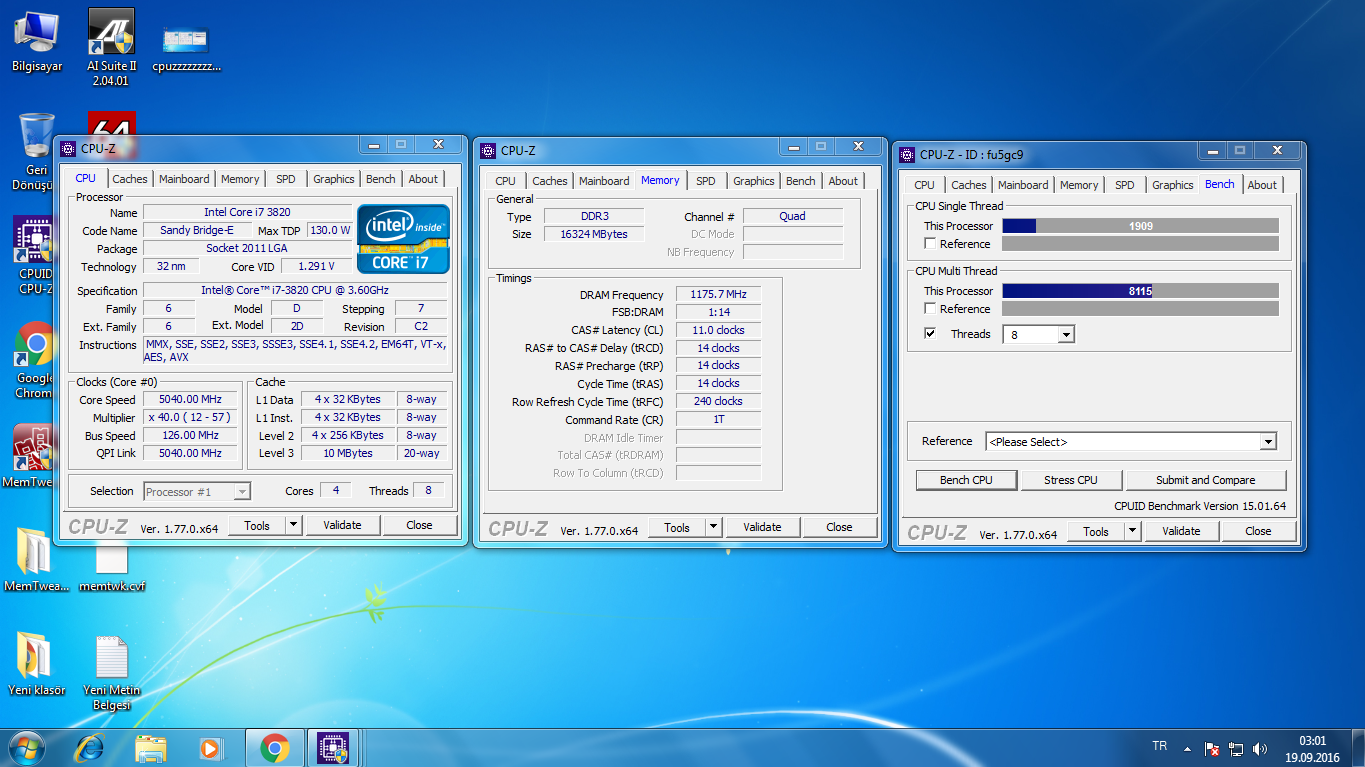This screenshot has width=1365, height=767.
Task: Open Windows Explorer from the taskbar
Action: click(151, 748)
